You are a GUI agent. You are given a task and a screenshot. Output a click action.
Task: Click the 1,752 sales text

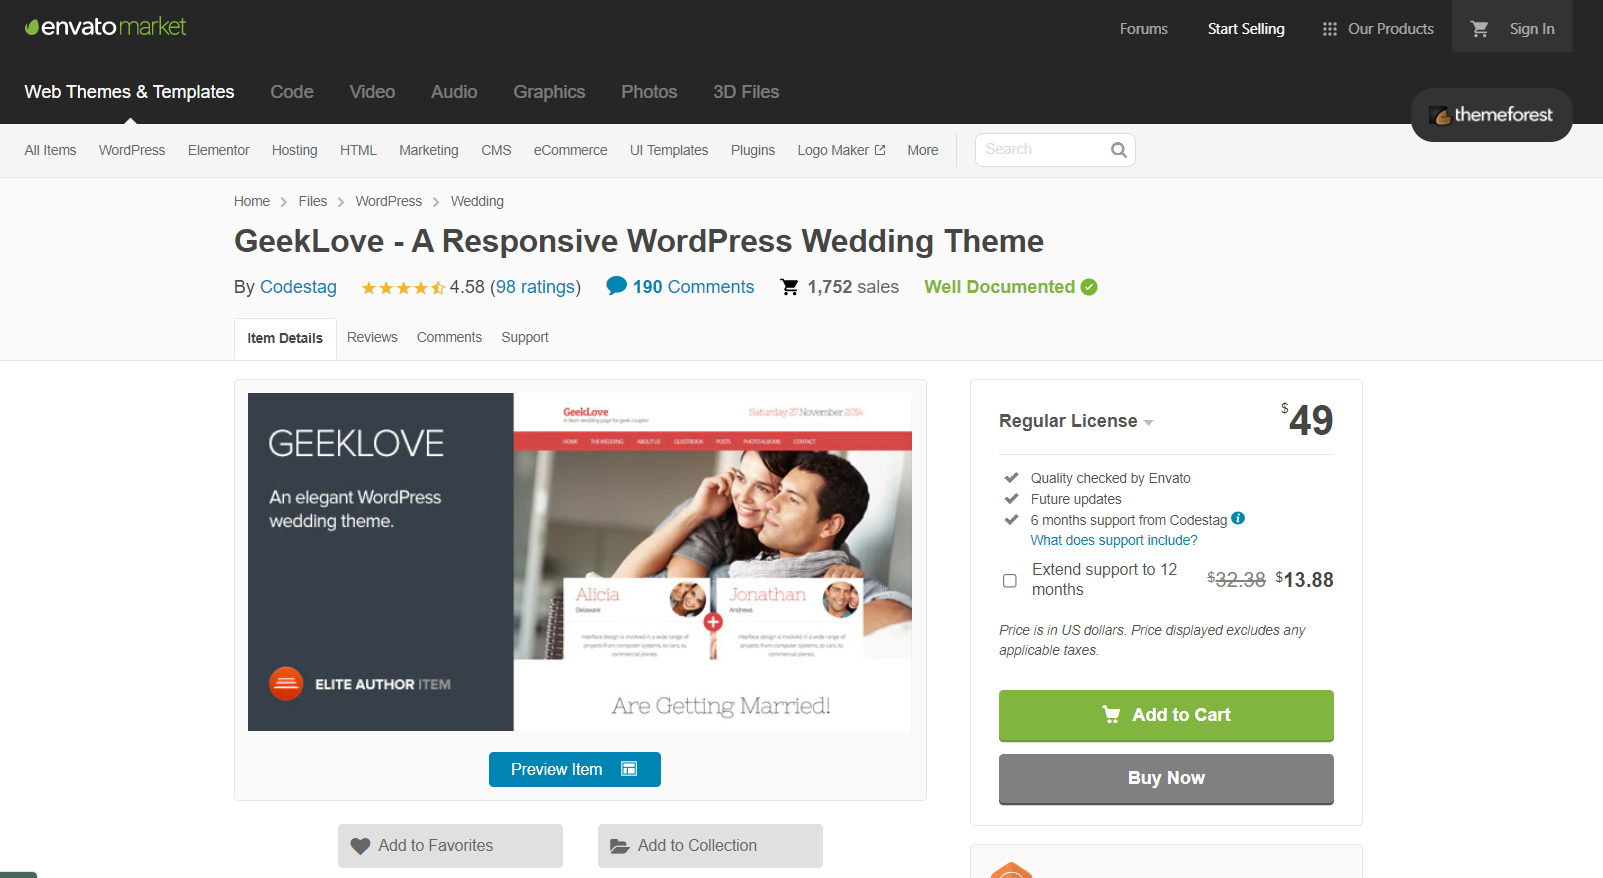tap(853, 287)
